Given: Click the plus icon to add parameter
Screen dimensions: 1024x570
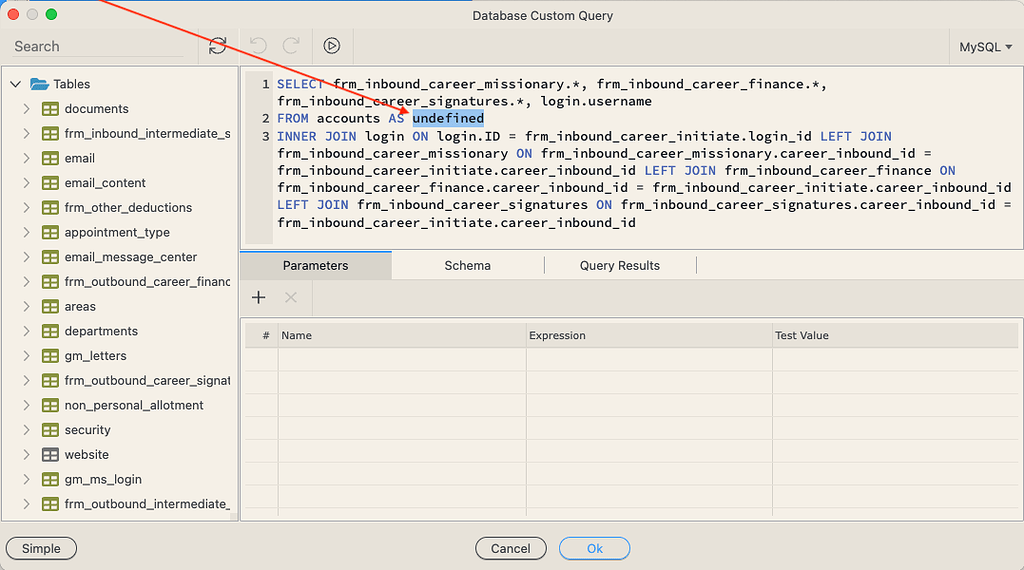Looking at the screenshot, I should (258, 297).
